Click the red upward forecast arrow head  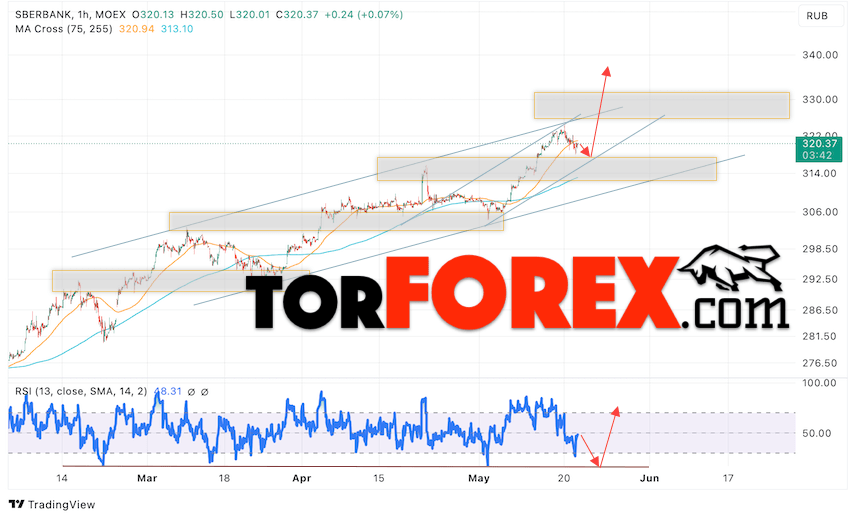[607, 71]
